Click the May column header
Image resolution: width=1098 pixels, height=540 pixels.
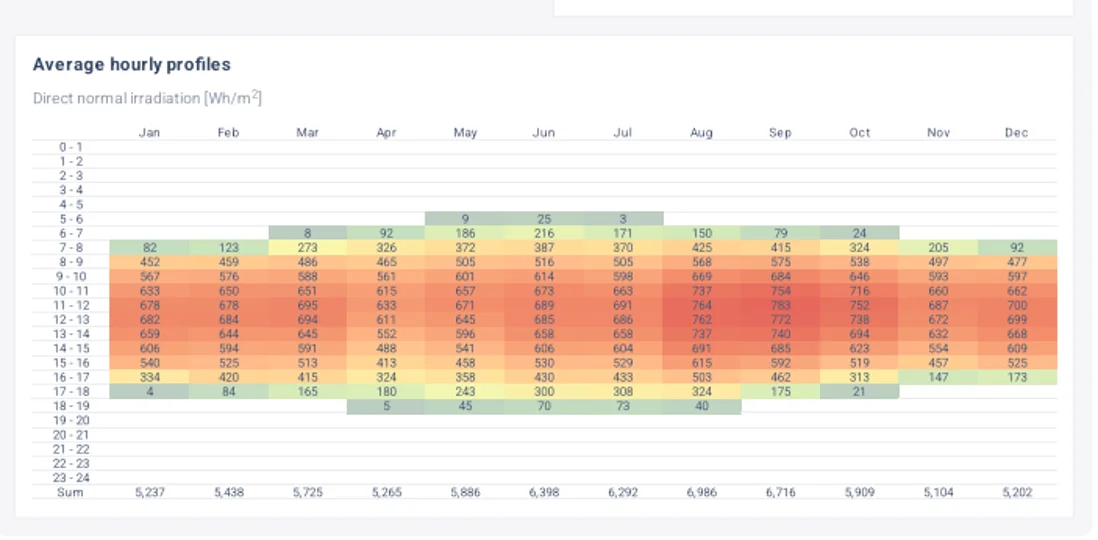pos(465,133)
